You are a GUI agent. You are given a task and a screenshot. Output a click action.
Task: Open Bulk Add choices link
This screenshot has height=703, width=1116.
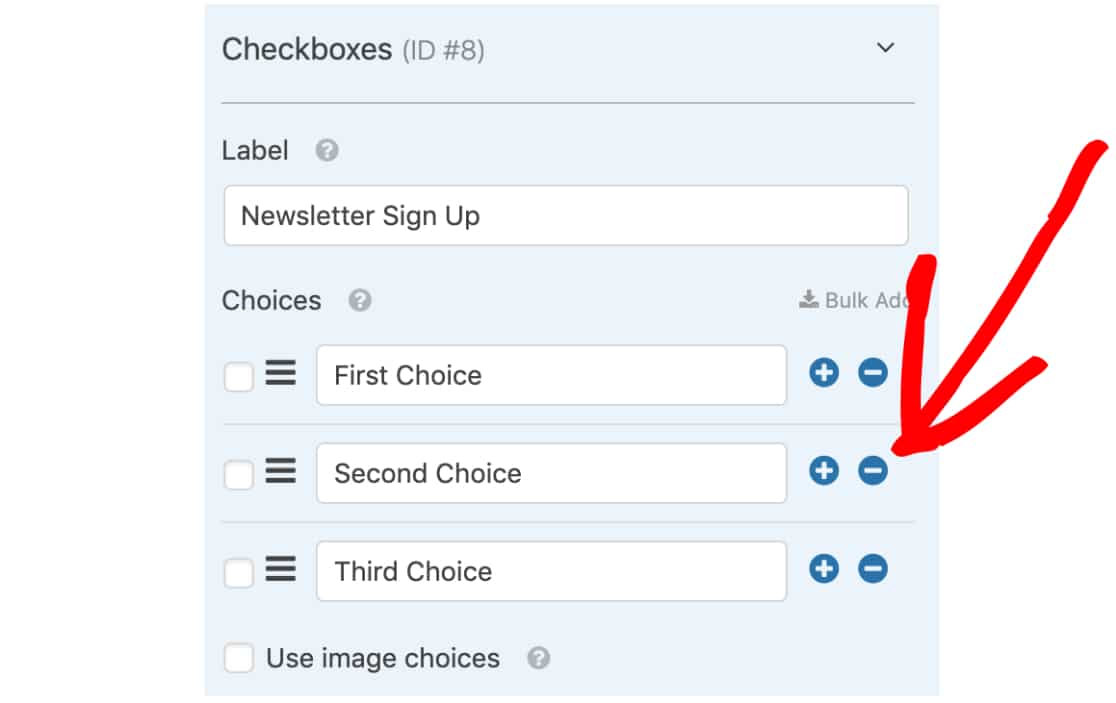click(854, 300)
